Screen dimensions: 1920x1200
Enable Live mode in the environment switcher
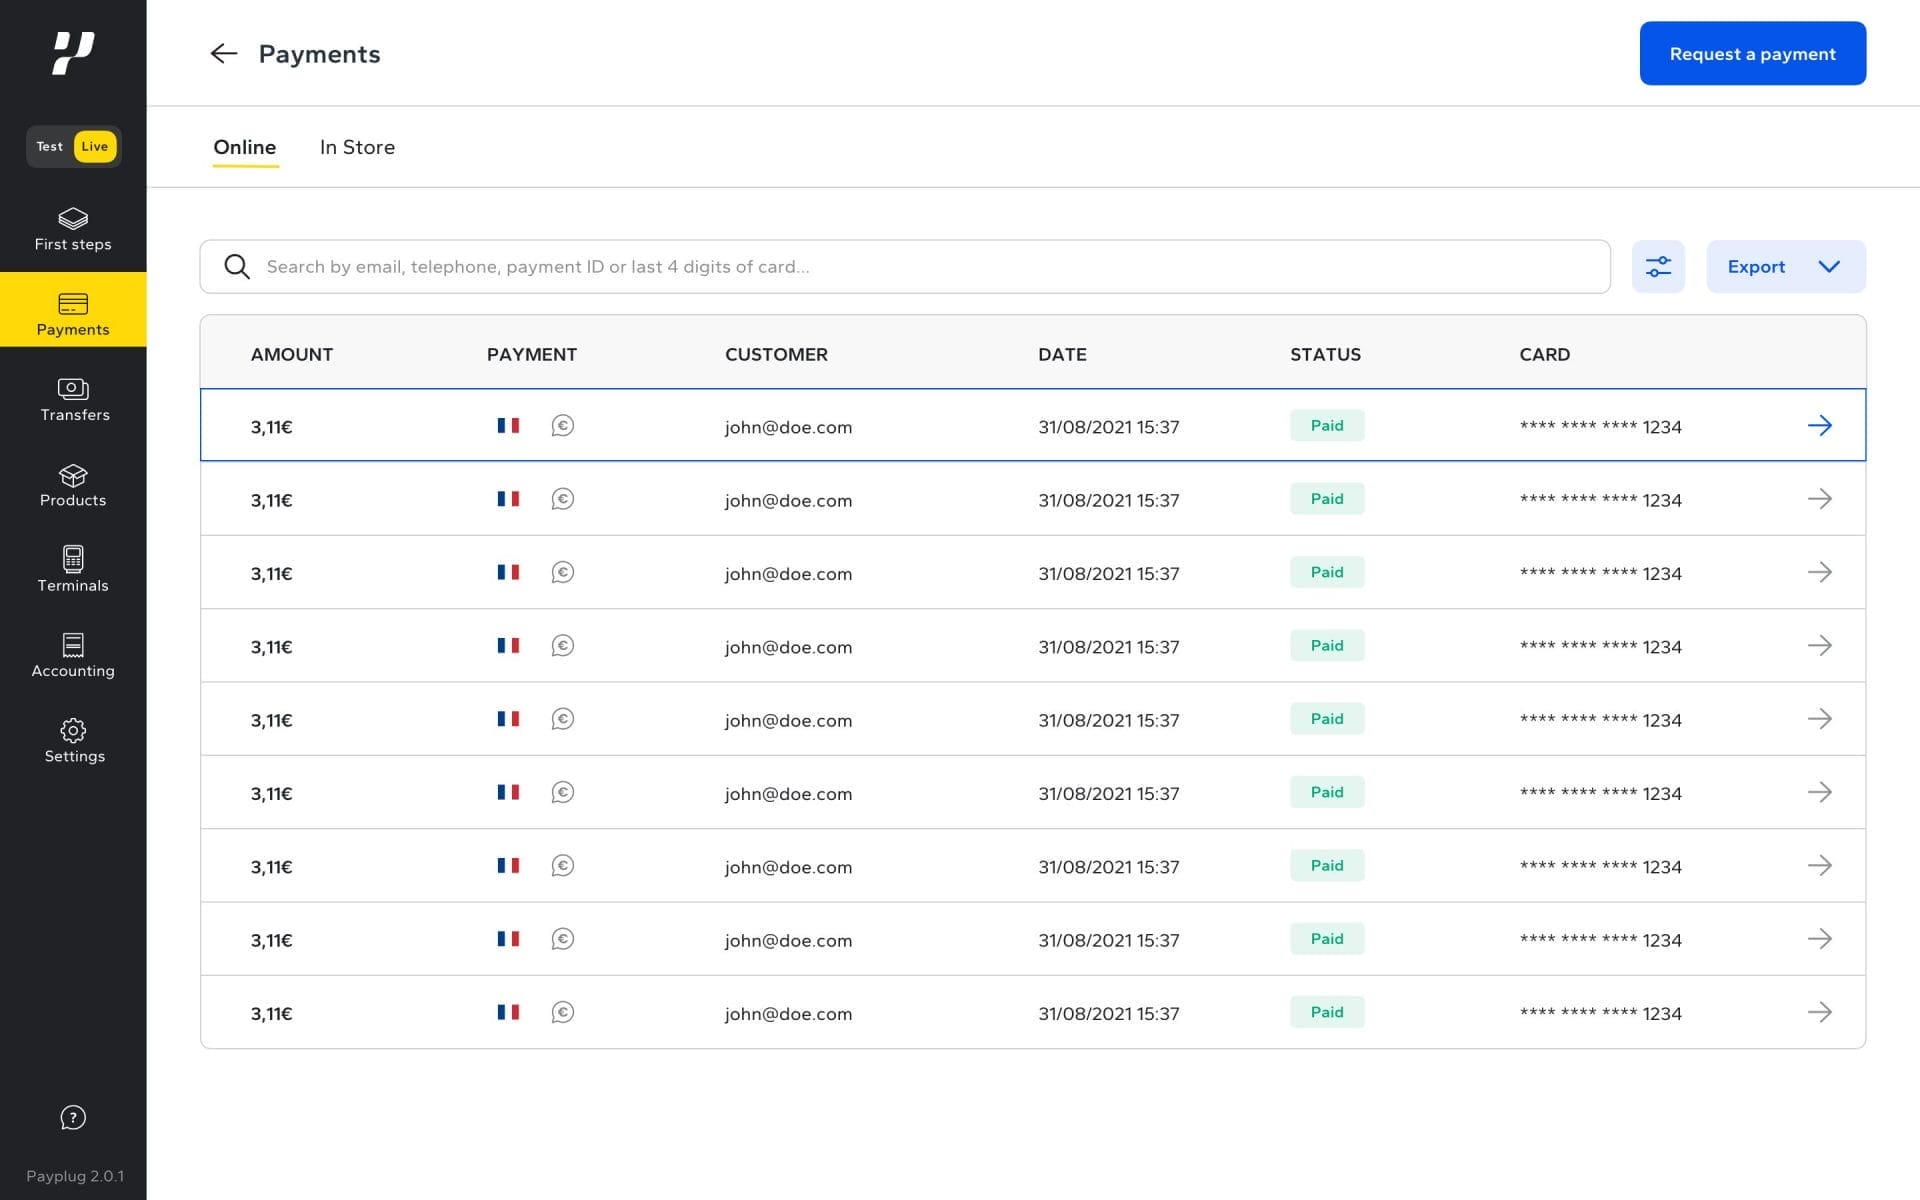(x=95, y=146)
